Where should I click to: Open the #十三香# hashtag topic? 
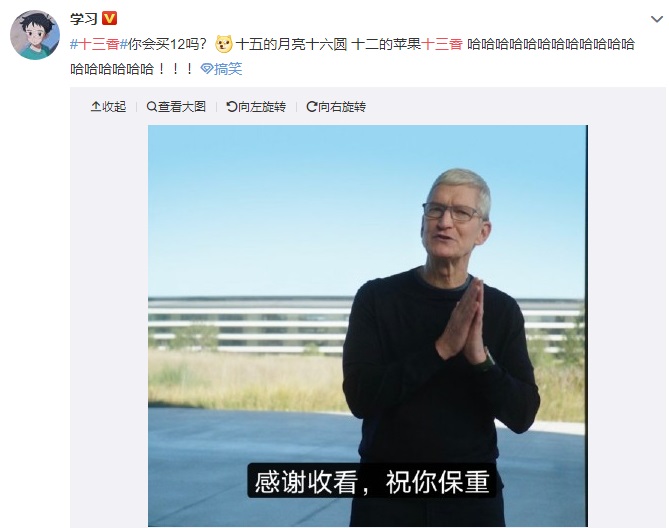(x=99, y=44)
